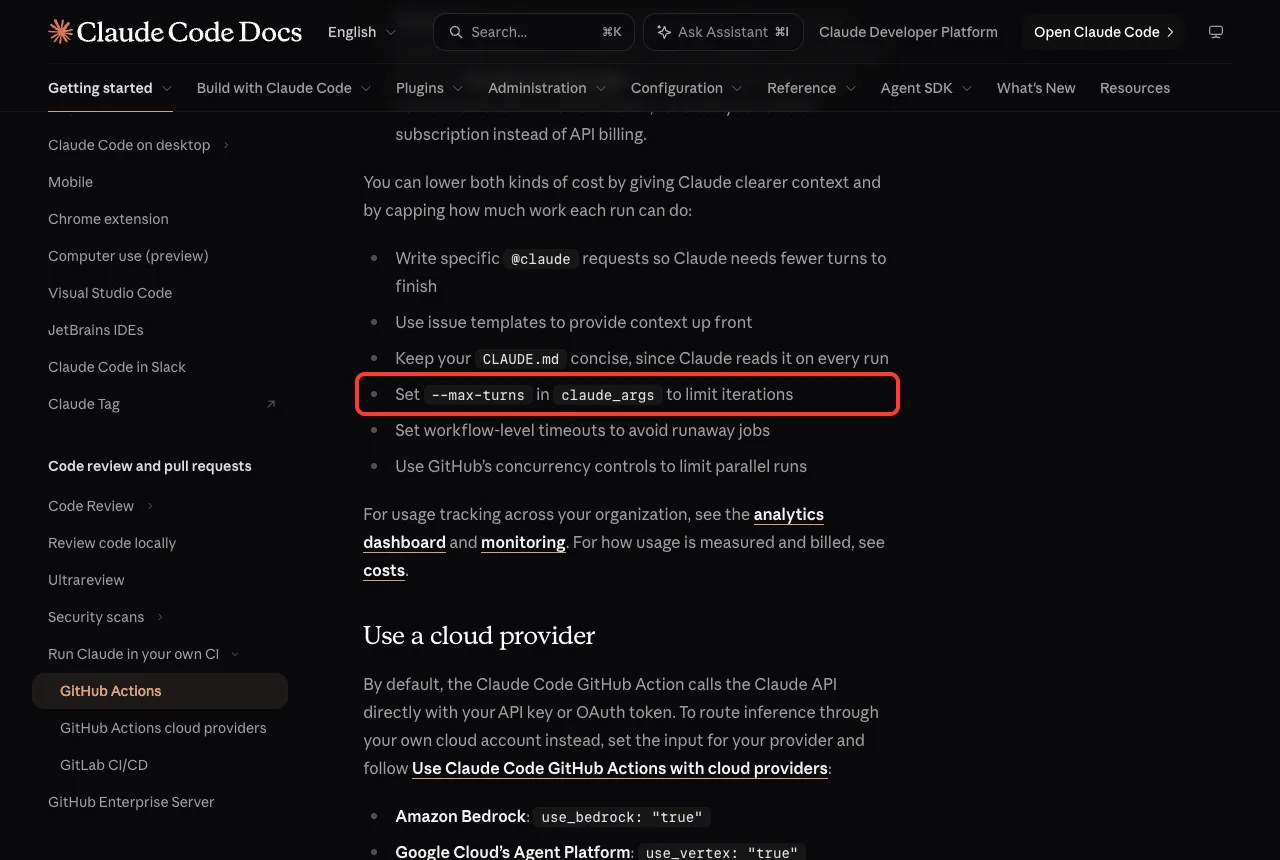Open the Resources tab
Screen dimensions: 1280x860
(x=1135, y=88)
